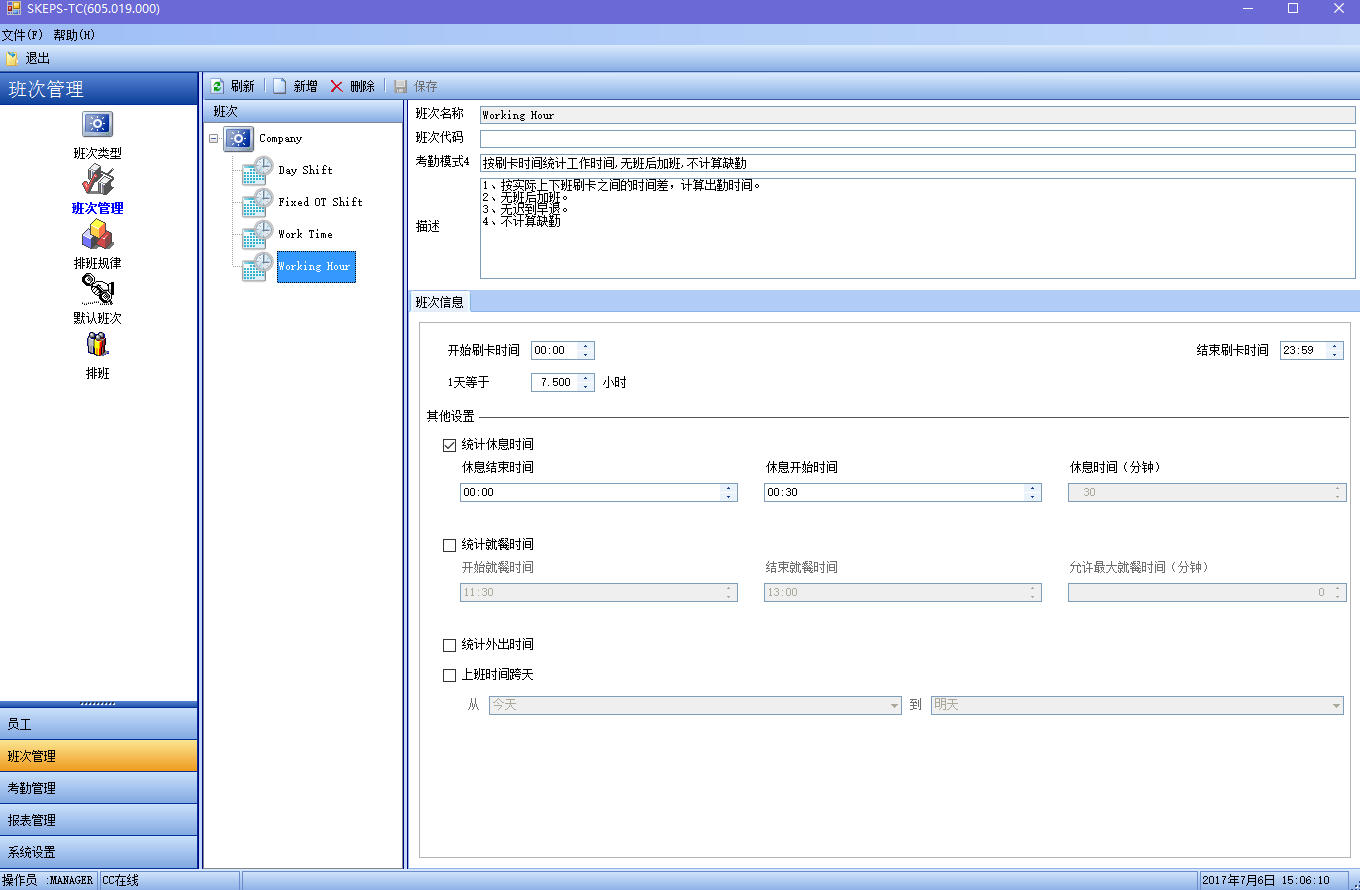The image size is (1360, 890).
Task: Open the 班次类型 sidebar icon
Action: (x=97, y=125)
